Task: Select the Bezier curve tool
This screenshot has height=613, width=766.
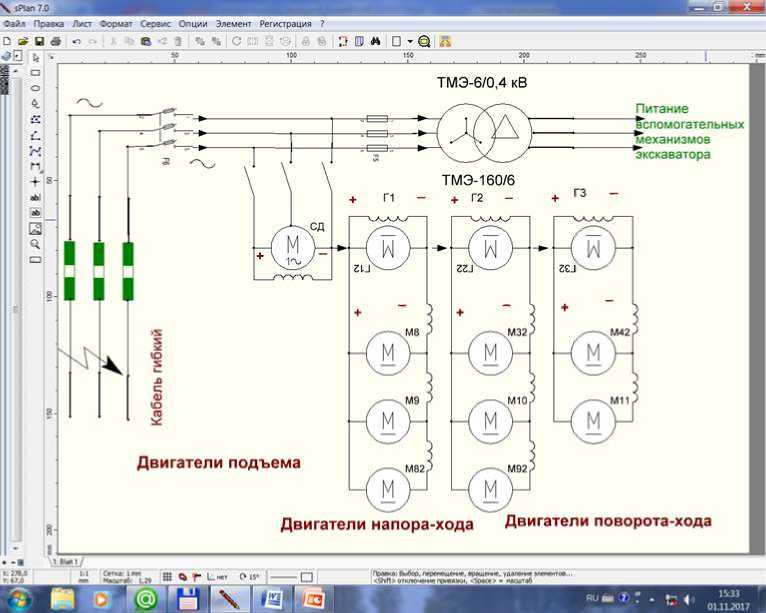Action: tap(35, 151)
